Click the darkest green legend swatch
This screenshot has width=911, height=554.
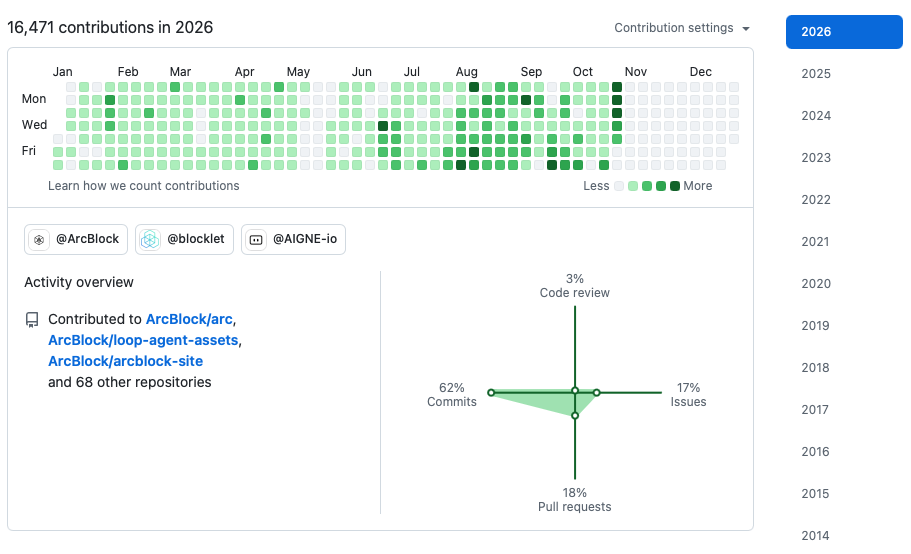point(675,186)
